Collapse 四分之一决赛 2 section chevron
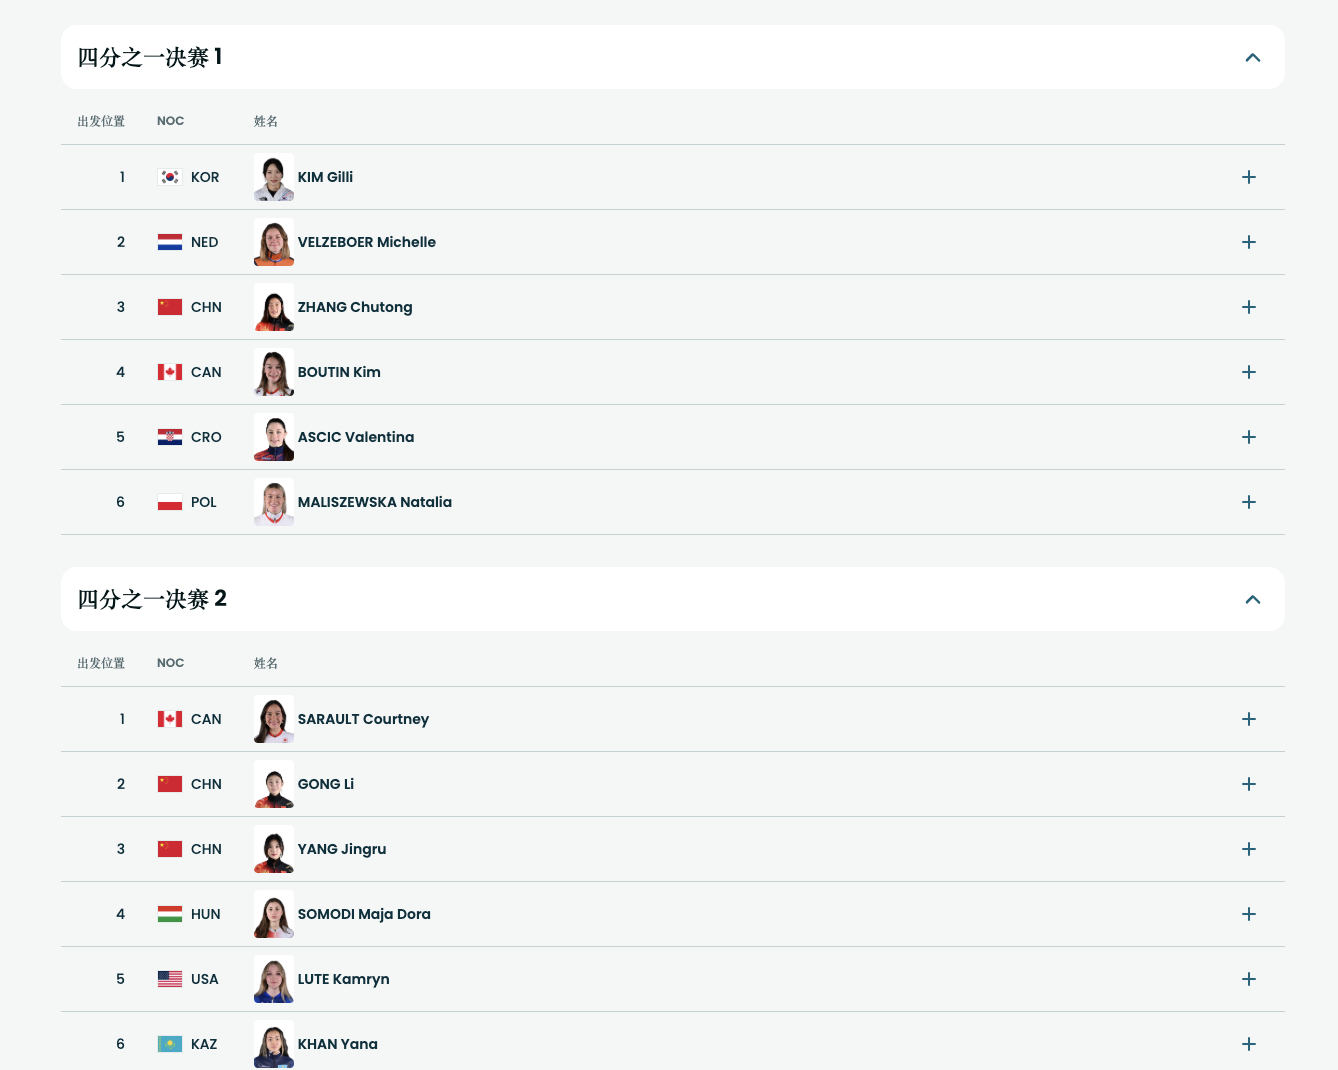The image size is (1338, 1070). (1252, 600)
